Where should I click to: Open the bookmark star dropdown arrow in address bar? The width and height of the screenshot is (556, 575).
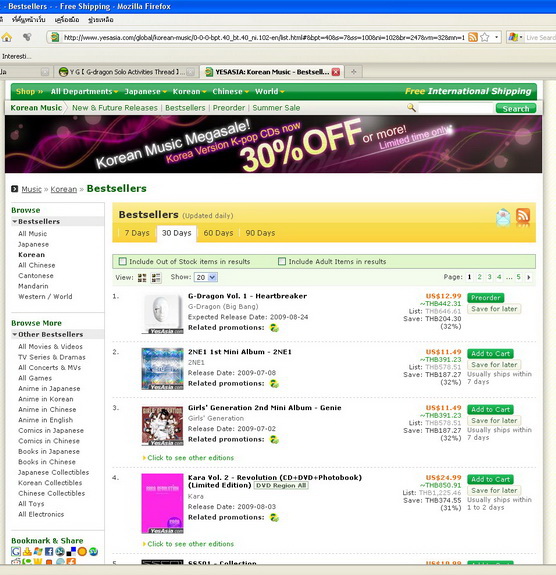pyautogui.click(x=496, y=37)
